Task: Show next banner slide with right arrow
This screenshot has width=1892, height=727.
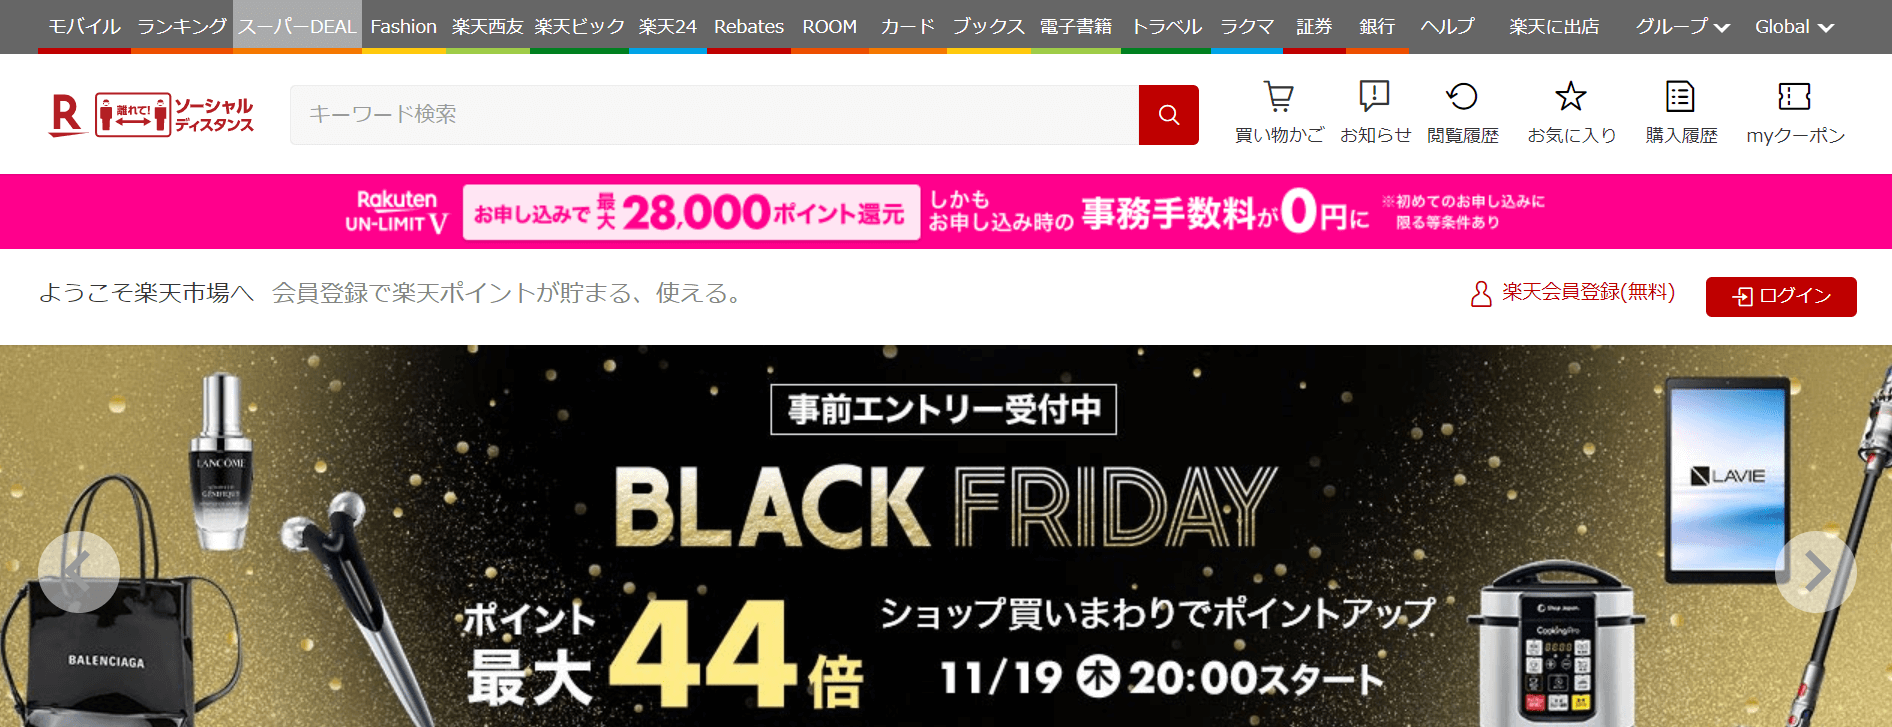Action: coord(1816,572)
